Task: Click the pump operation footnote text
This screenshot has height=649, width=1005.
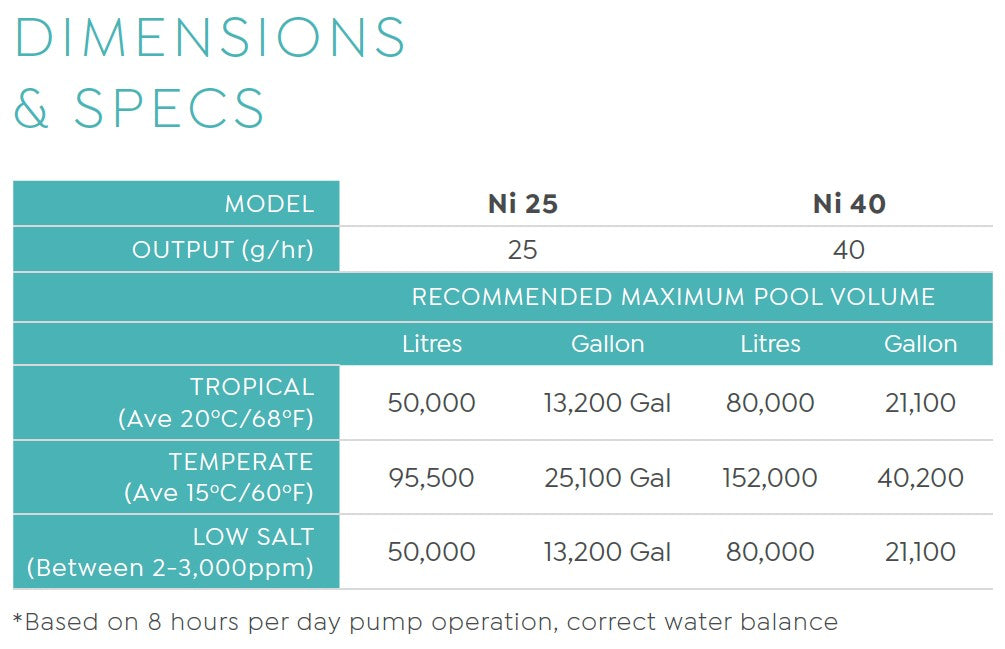Action: (425, 622)
